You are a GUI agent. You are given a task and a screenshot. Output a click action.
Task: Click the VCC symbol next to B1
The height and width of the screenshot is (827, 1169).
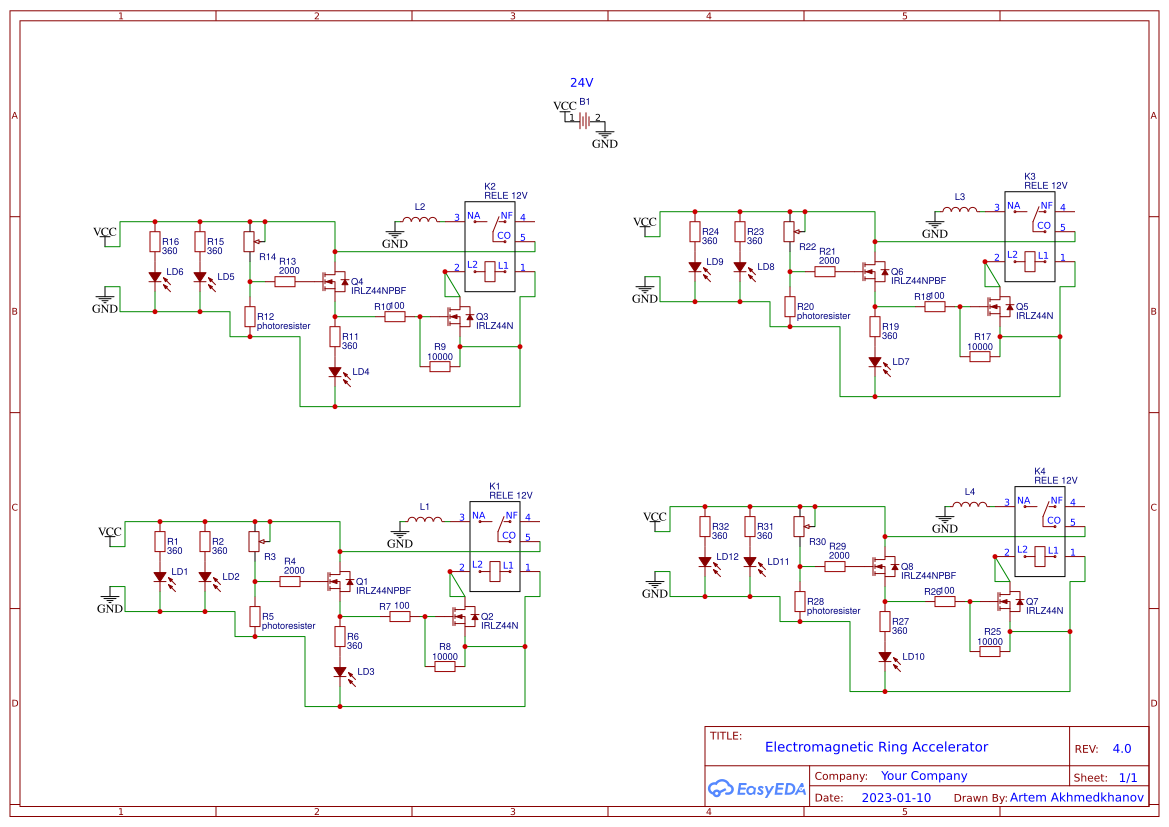coord(563,103)
